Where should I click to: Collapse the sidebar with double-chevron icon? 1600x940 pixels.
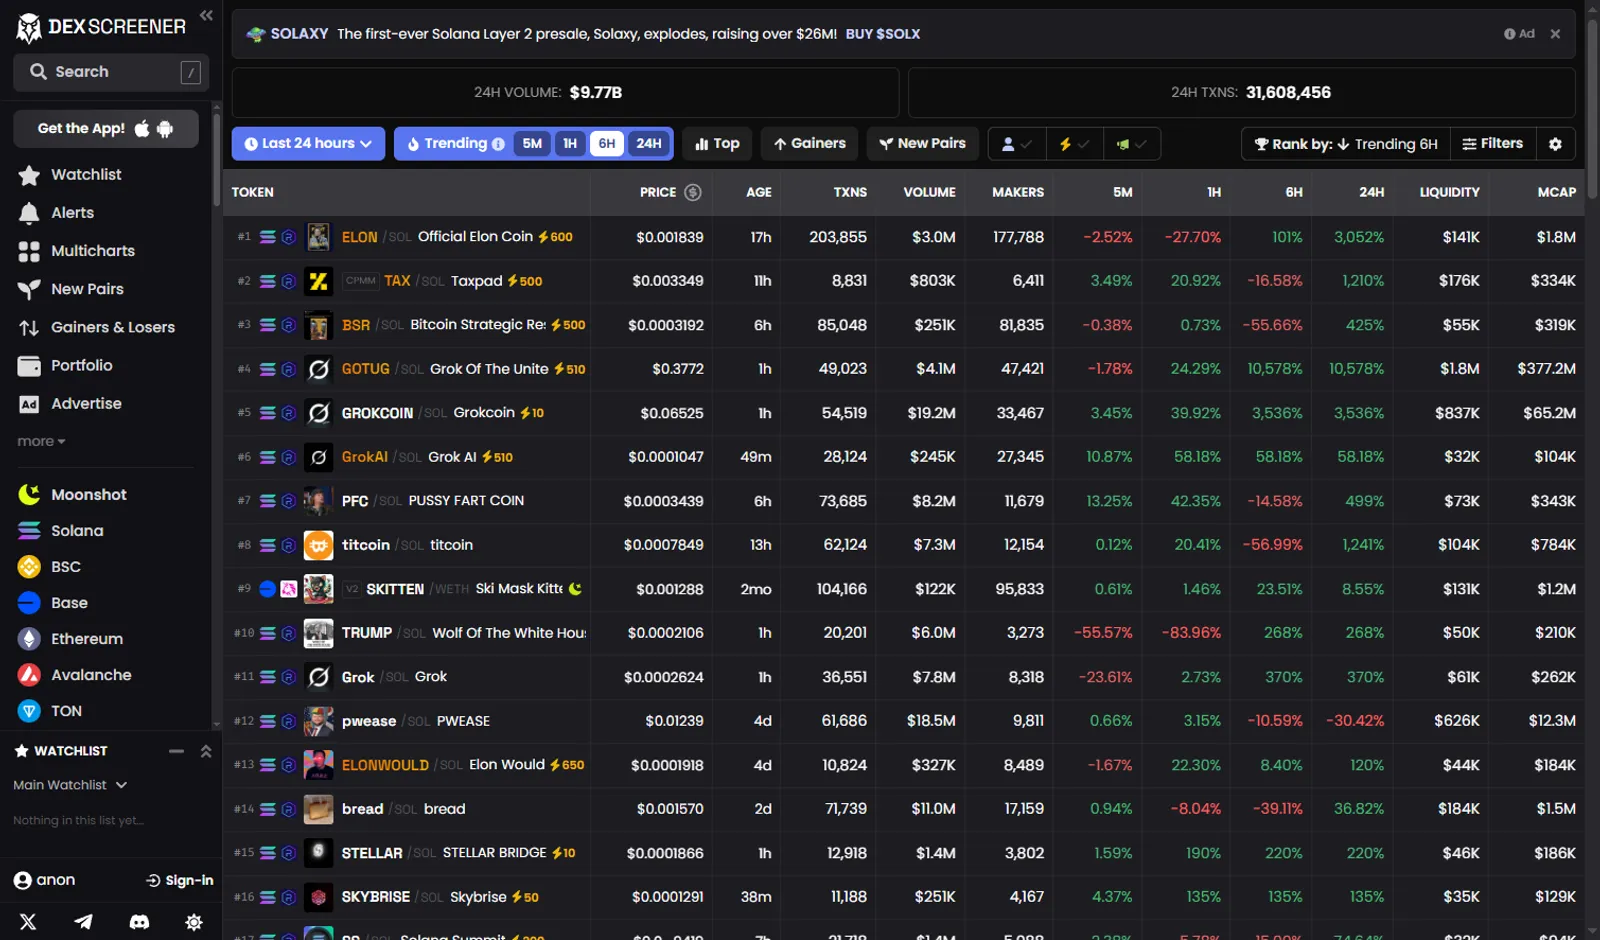(206, 15)
